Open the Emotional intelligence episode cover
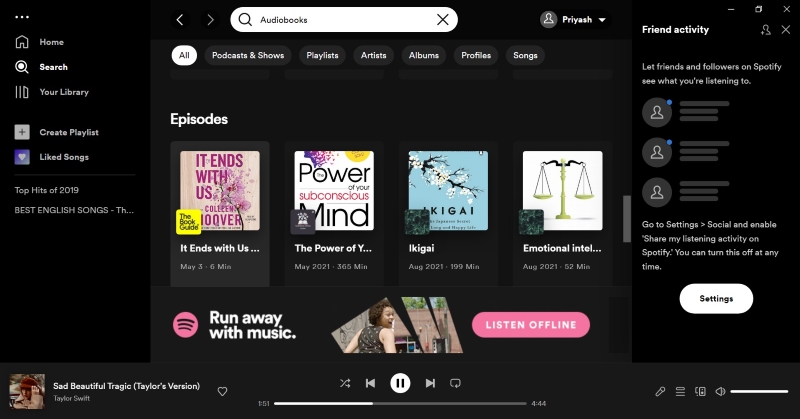The height and width of the screenshot is (419, 800). [562, 190]
